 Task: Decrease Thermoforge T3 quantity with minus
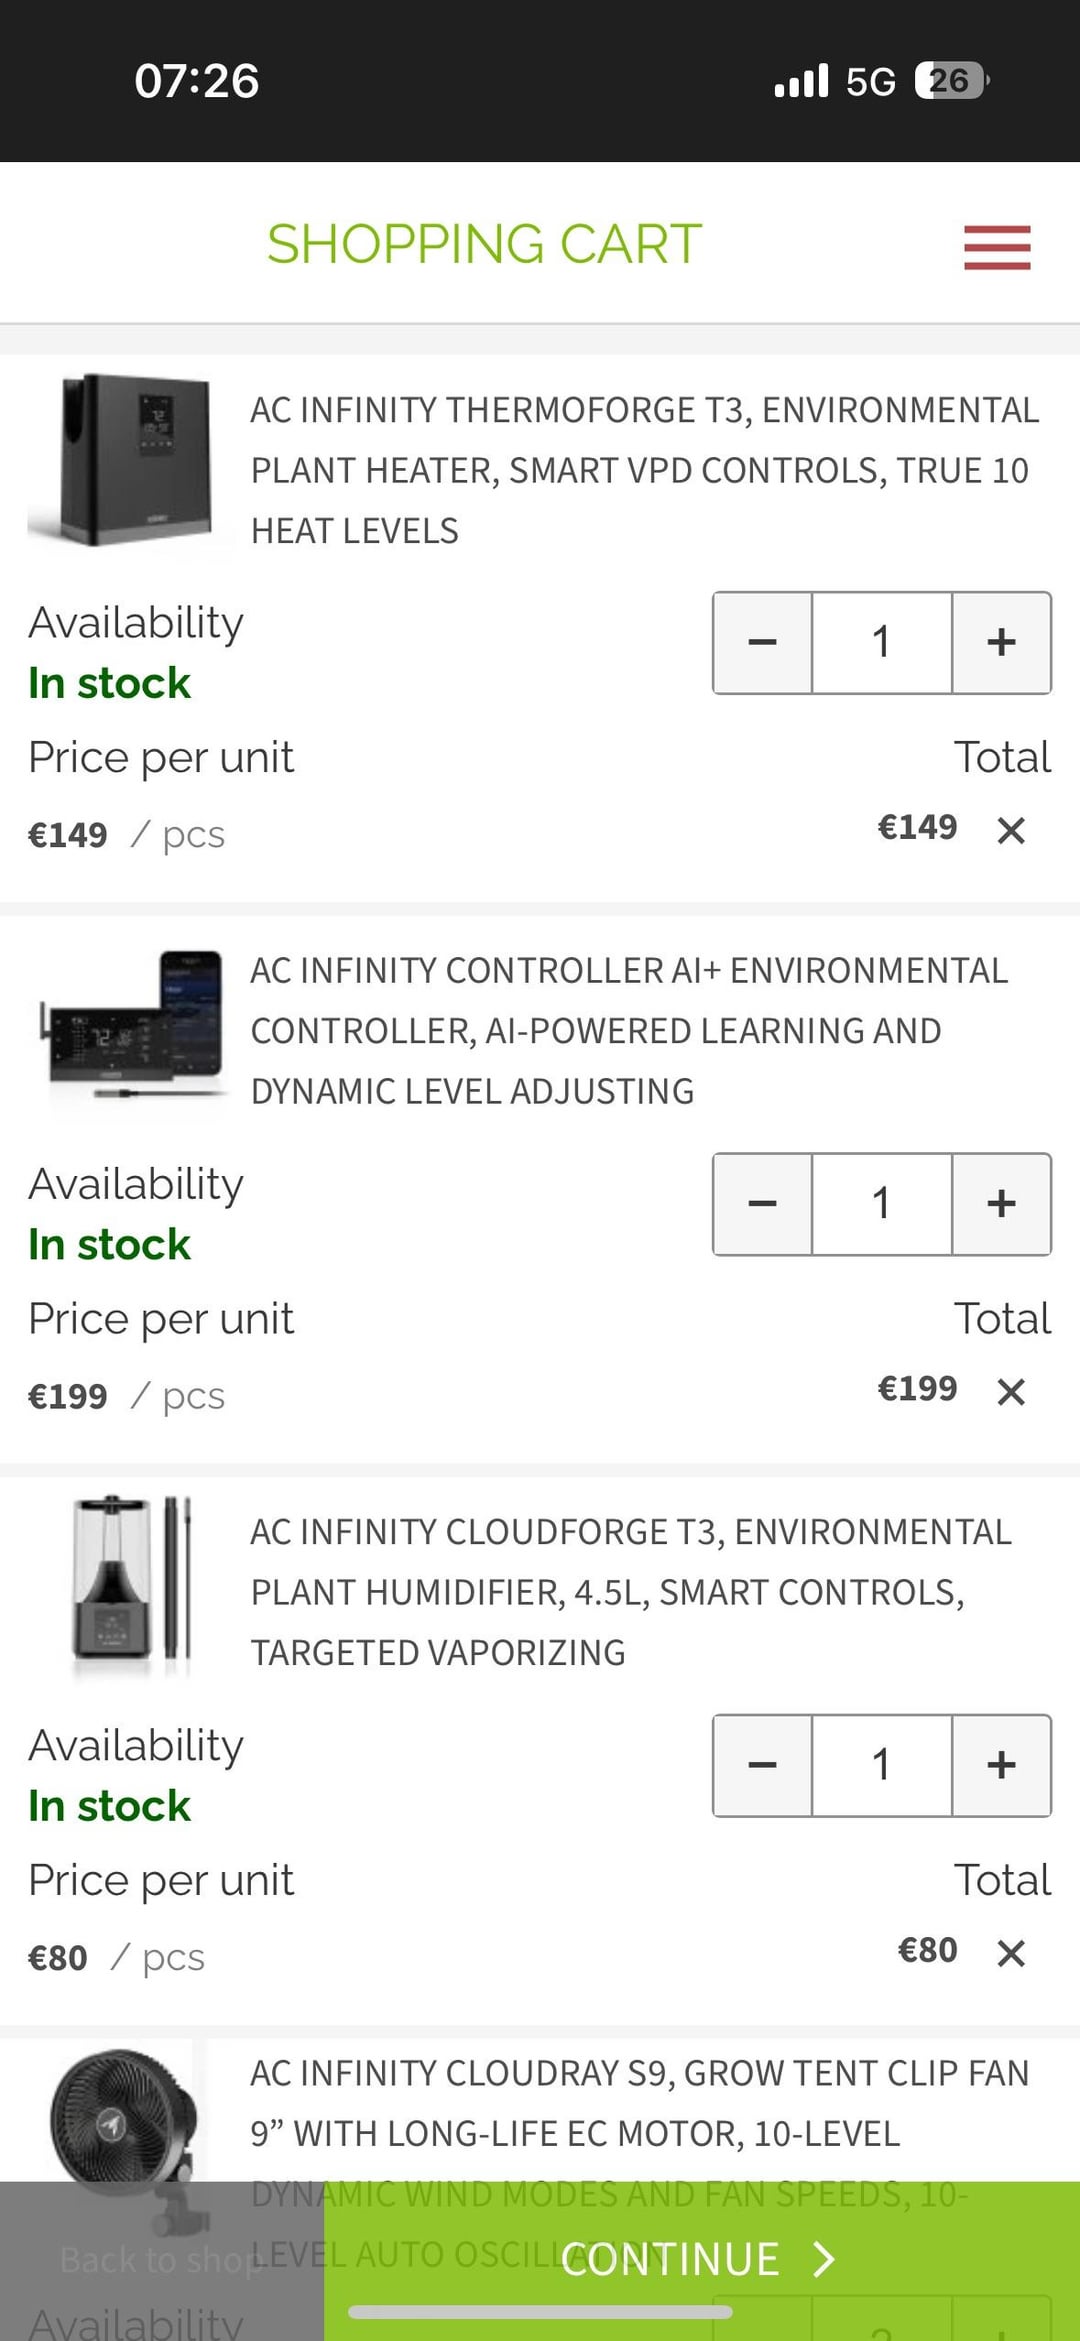click(x=763, y=642)
